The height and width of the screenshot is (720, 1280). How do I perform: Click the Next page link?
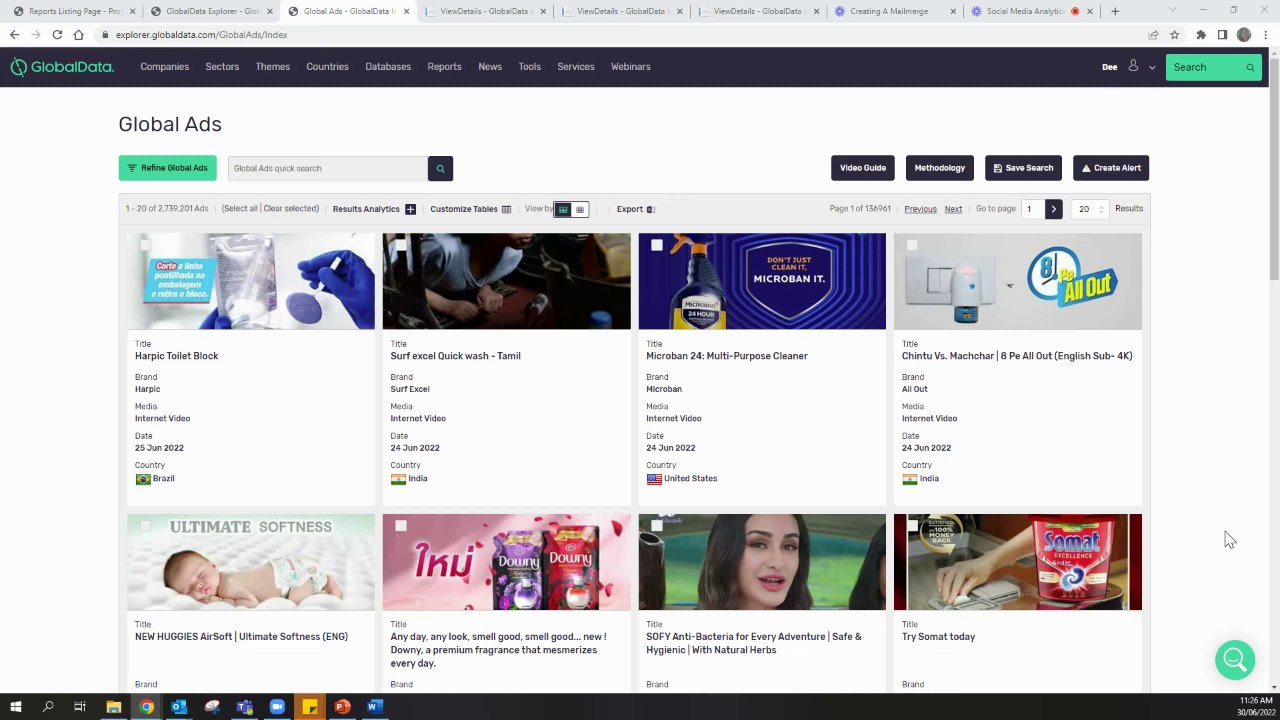click(953, 209)
